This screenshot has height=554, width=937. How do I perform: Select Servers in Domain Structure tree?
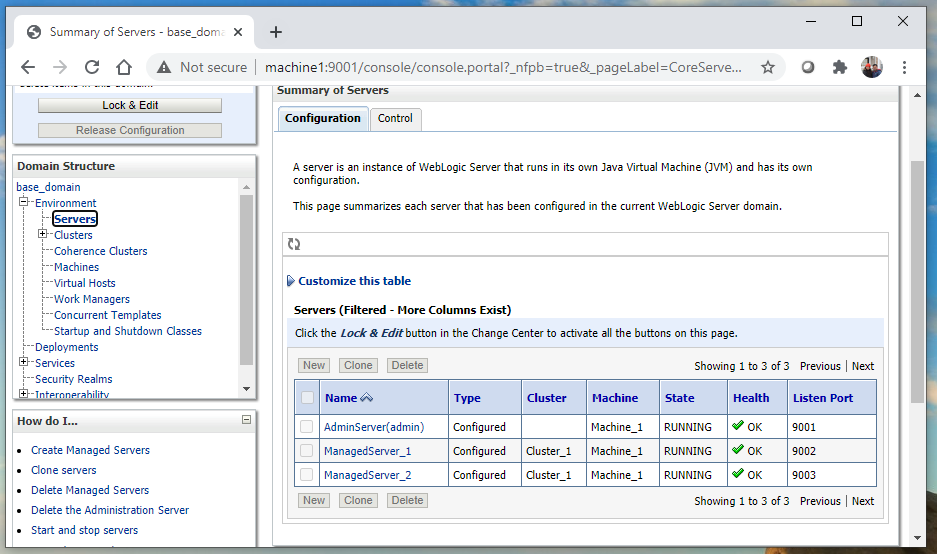(x=75, y=219)
